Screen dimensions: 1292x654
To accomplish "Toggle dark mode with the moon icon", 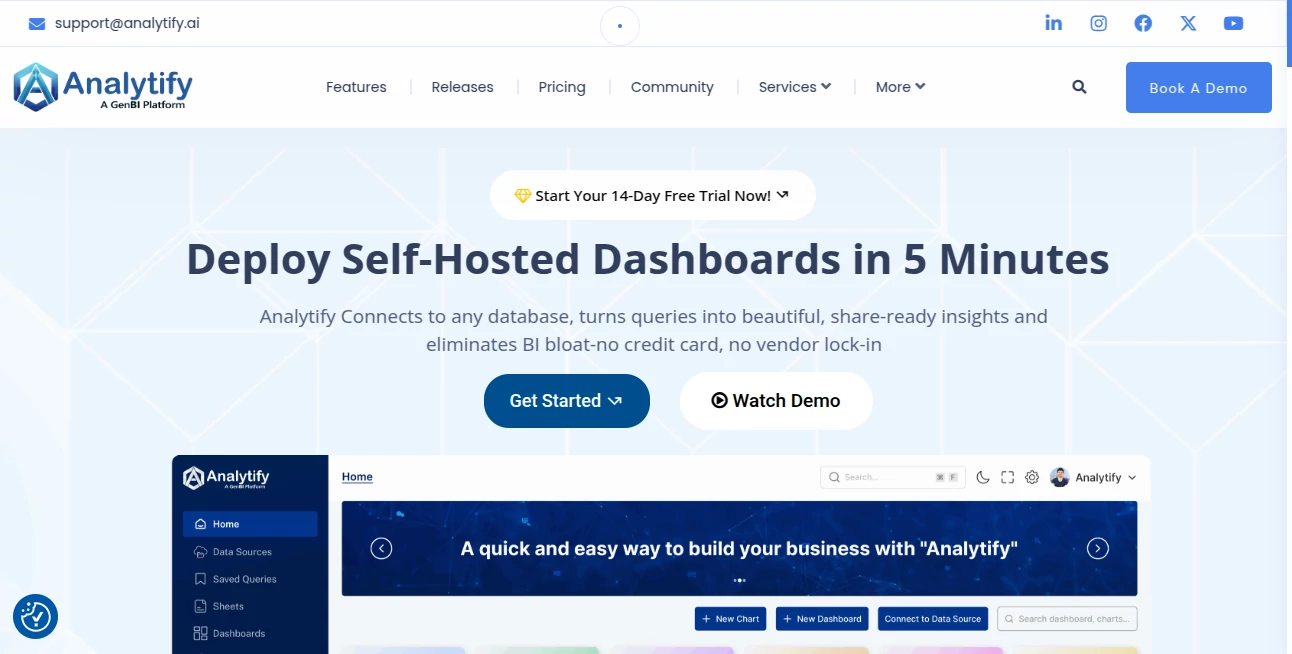I will coord(983,477).
